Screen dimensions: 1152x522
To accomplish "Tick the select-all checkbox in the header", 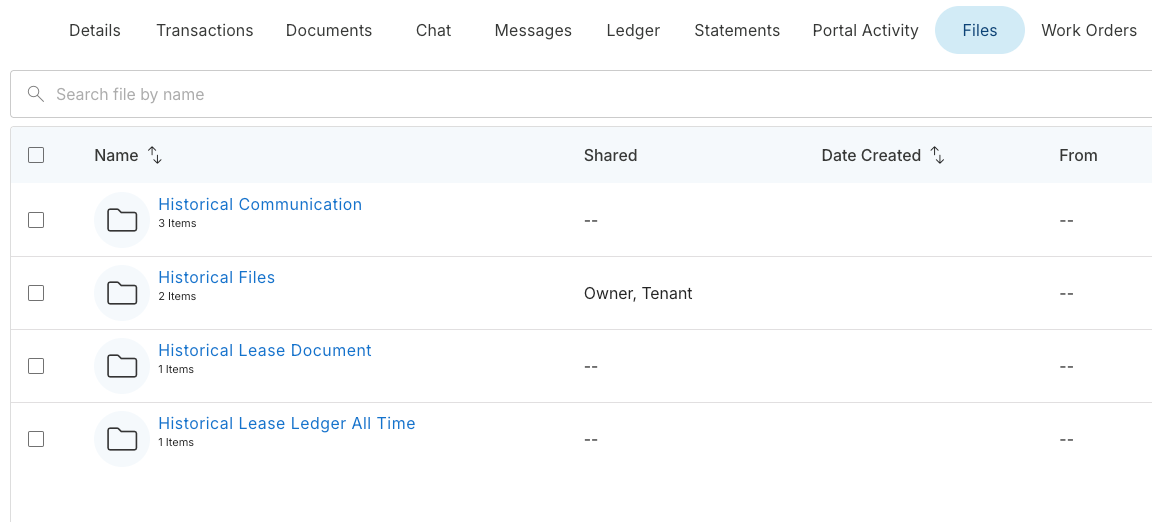I will click(36, 155).
